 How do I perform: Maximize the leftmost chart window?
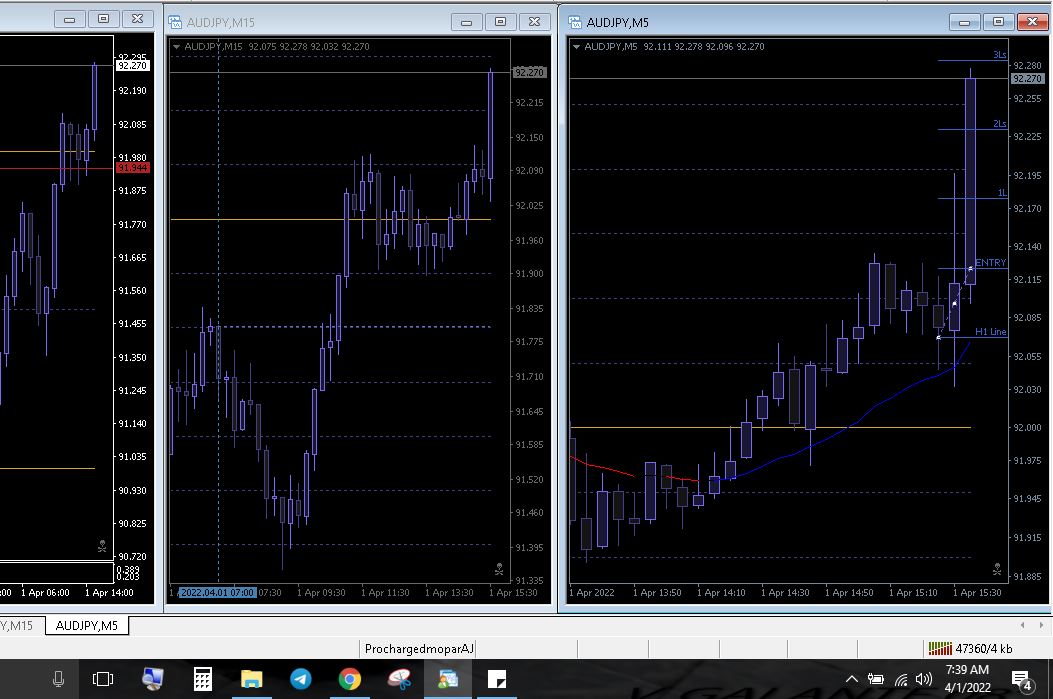(x=103, y=19)
